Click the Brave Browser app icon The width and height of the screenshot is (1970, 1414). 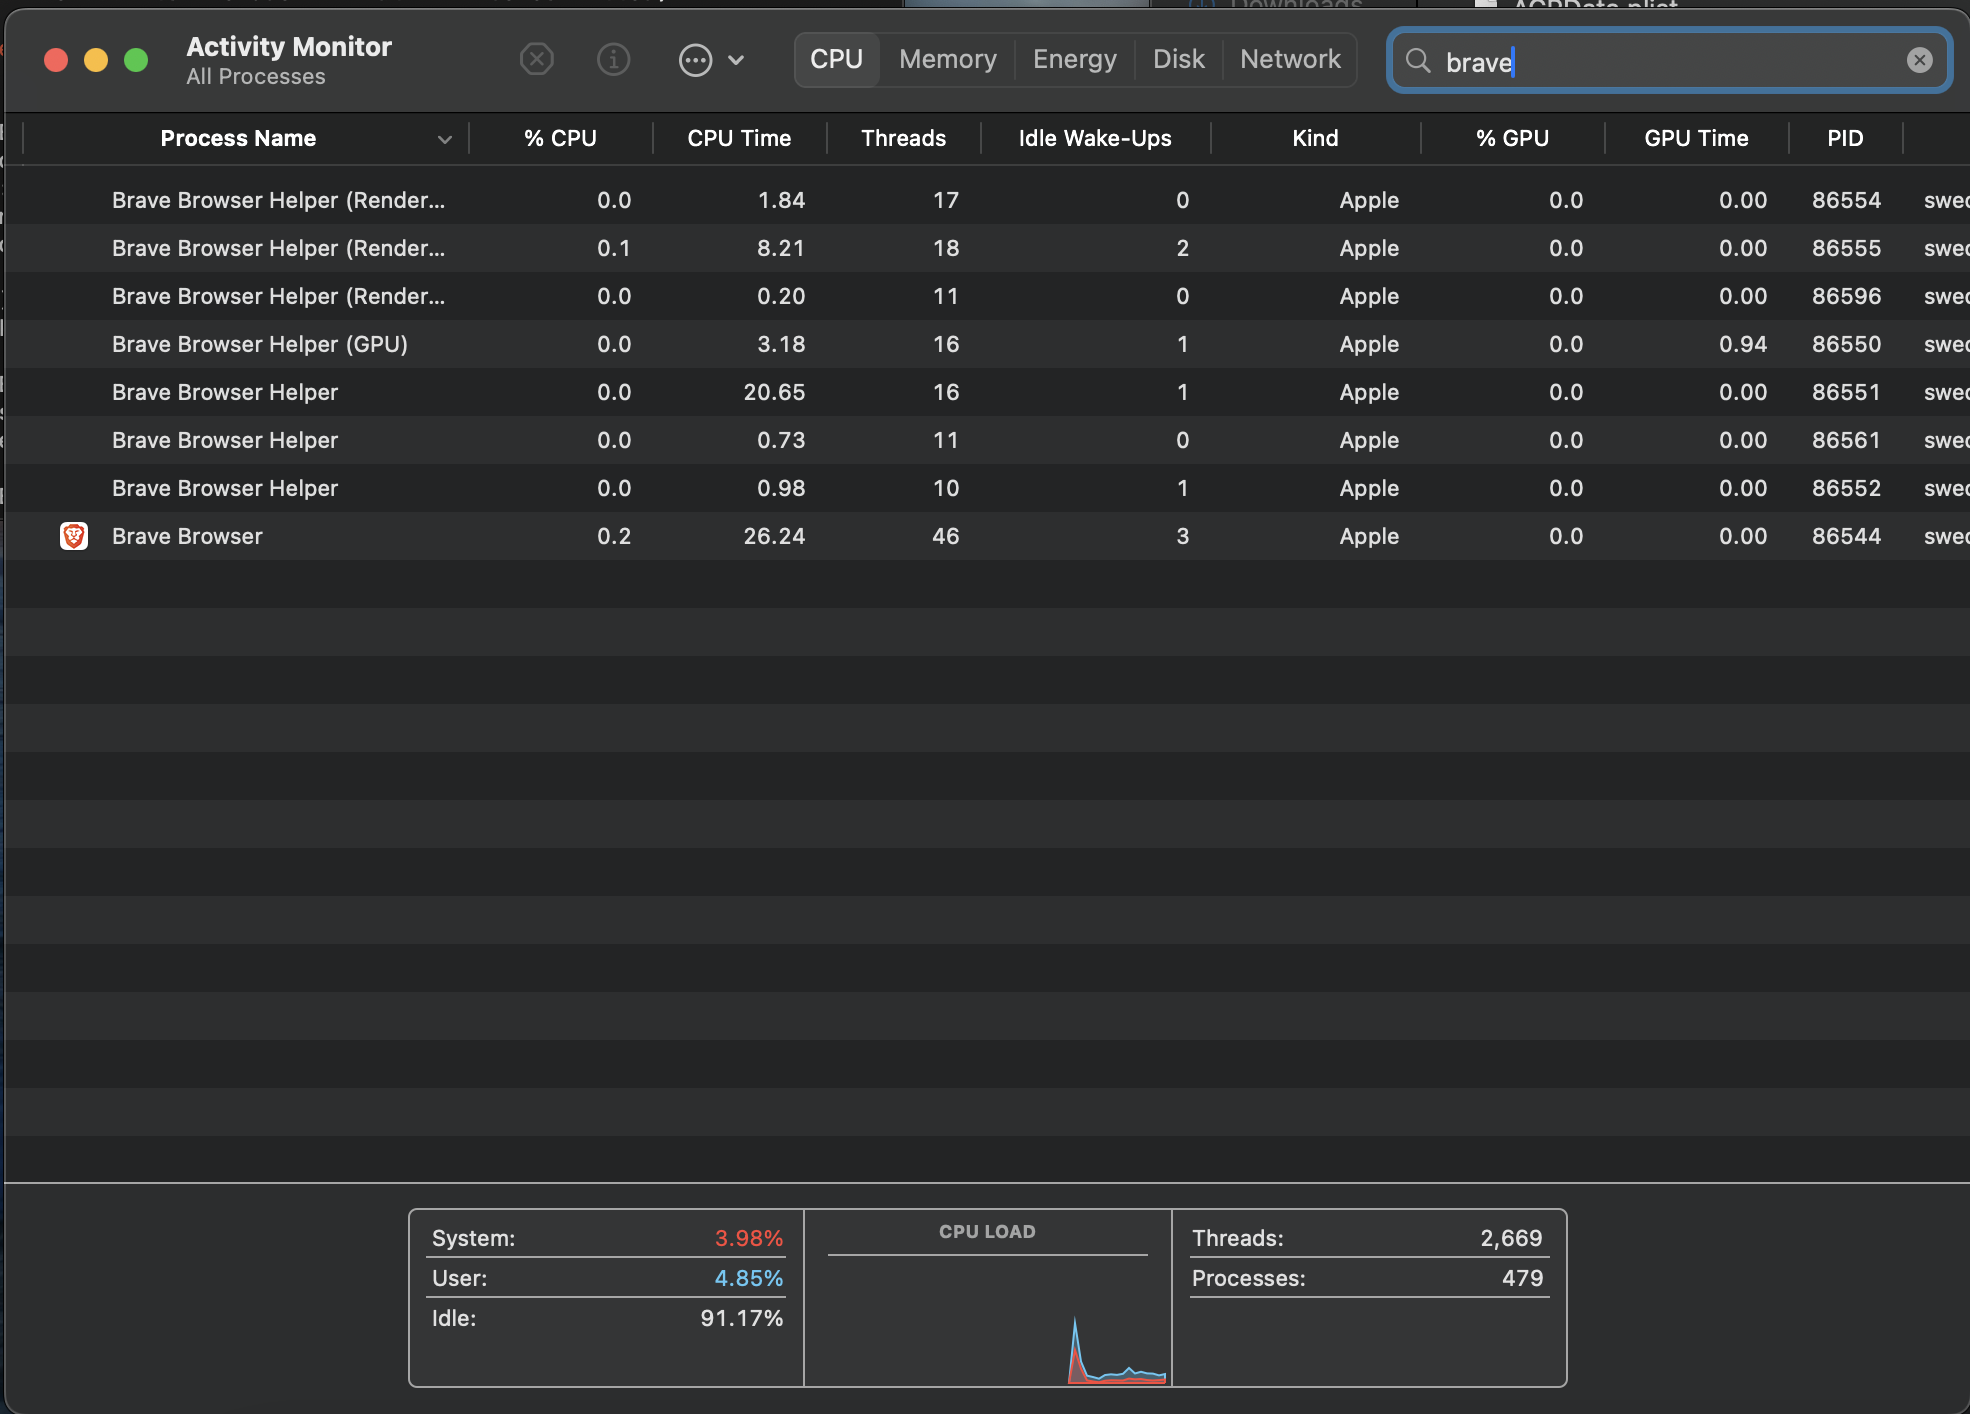(x=74, y=536)
